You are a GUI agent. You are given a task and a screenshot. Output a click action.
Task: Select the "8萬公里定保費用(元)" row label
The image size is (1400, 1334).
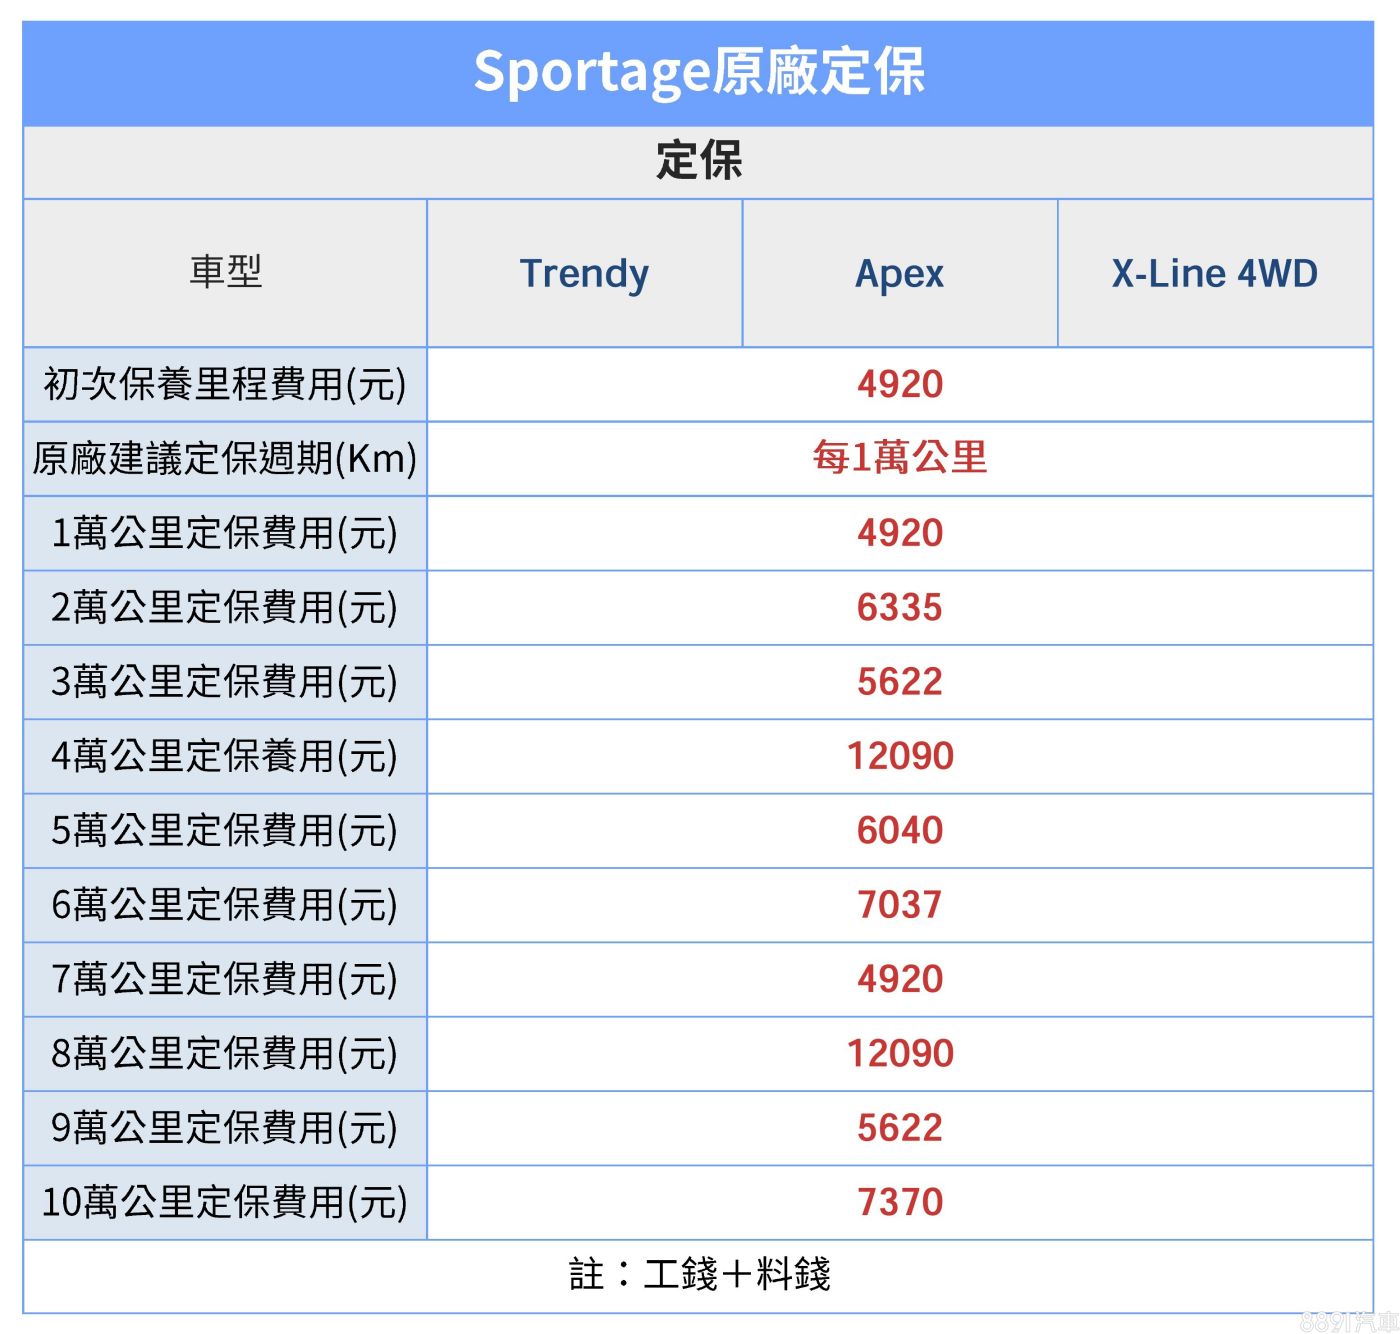(225, 1053)
